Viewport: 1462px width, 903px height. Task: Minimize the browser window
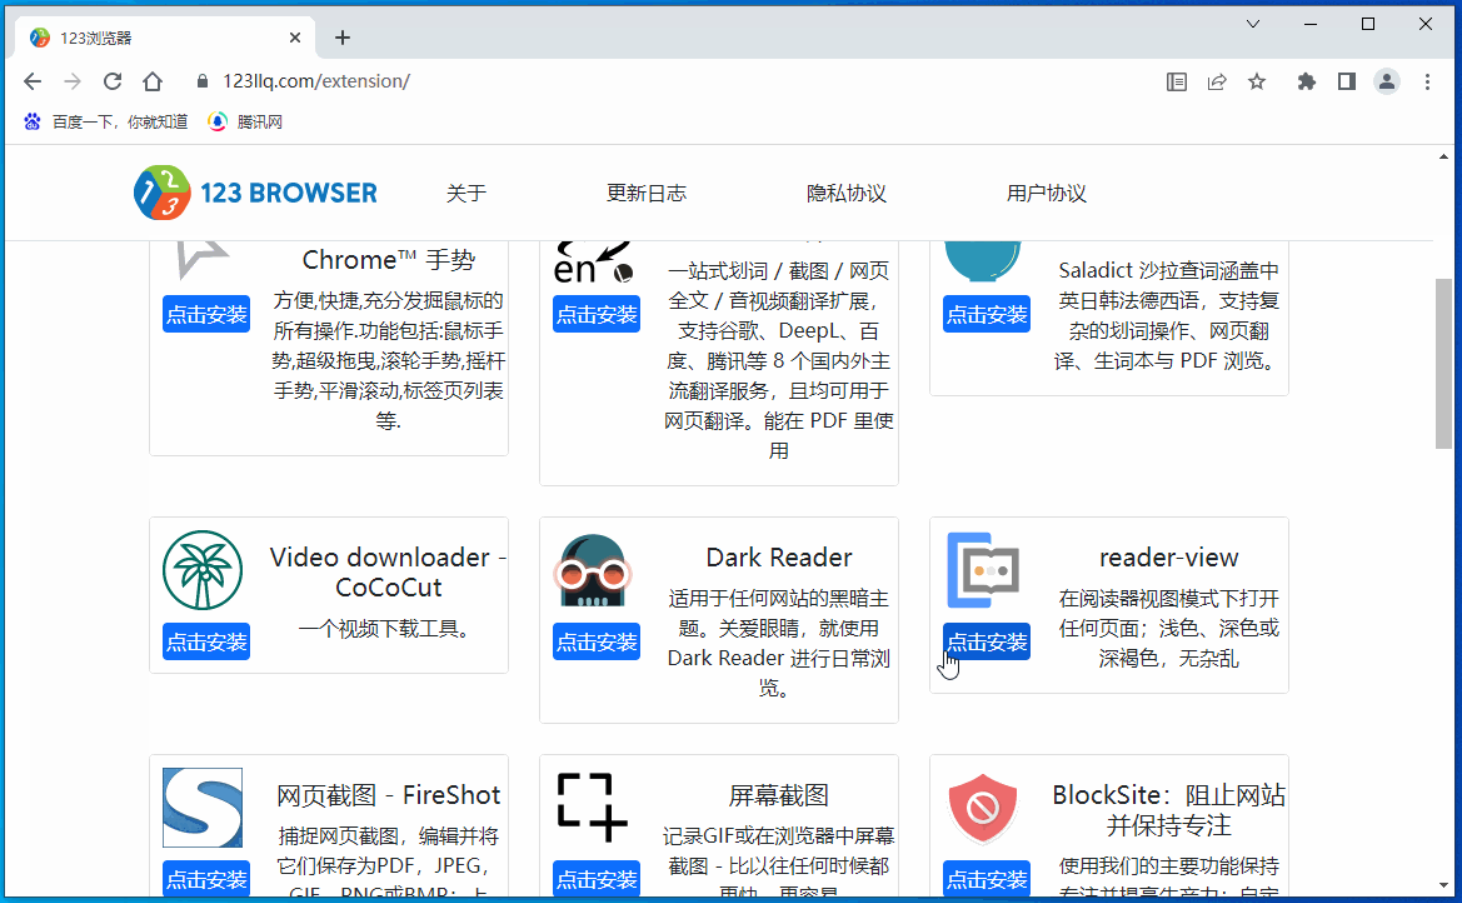coord(1310,24)
